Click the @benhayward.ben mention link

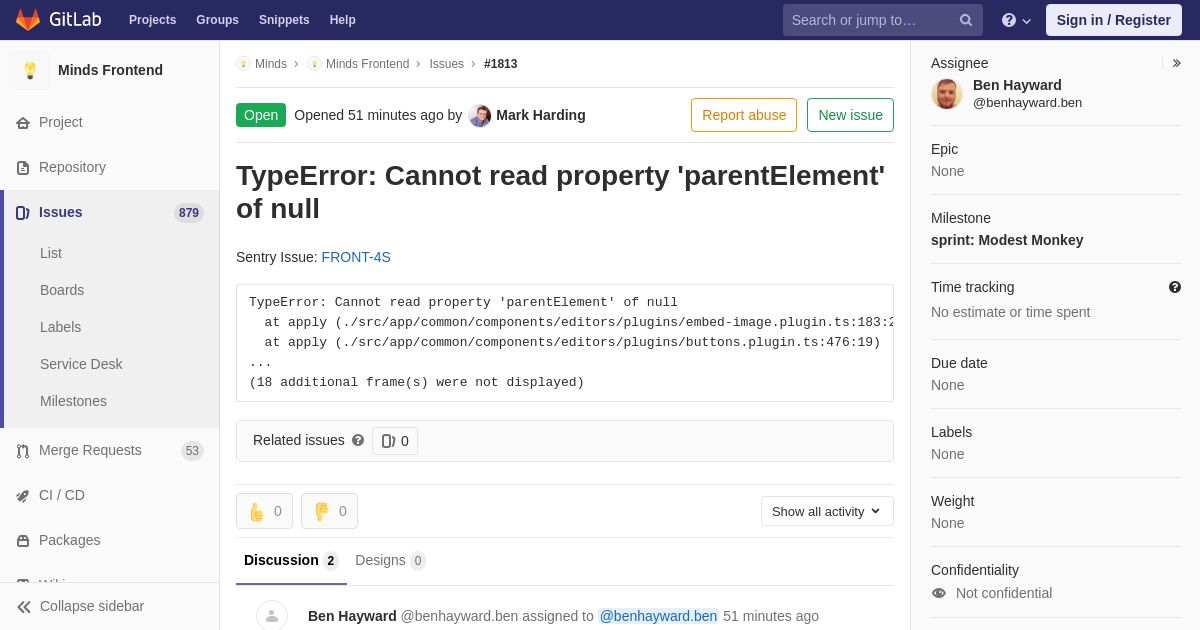[x=658, y=616]
